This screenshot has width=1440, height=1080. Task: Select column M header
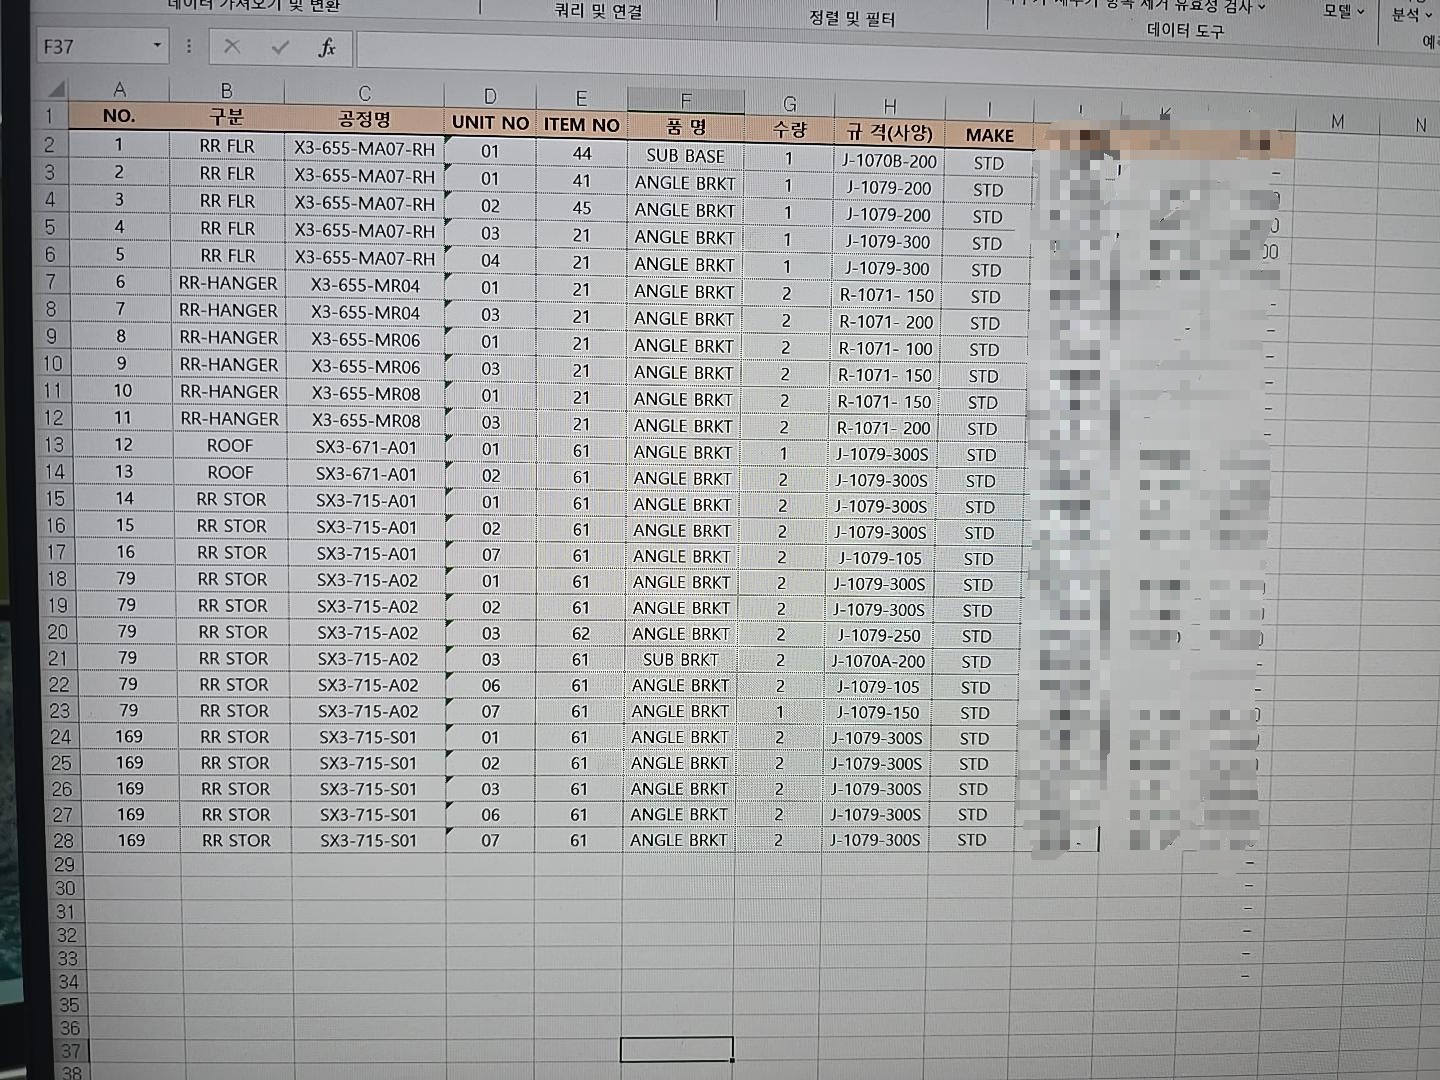coord(1338,121)
